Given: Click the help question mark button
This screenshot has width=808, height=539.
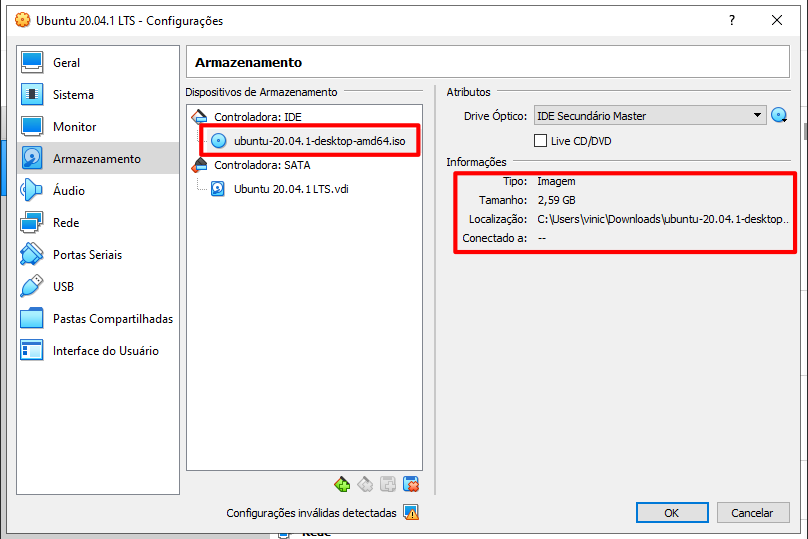Looking at the screenshot, I should pyautogui.click(x=732, y=20).
